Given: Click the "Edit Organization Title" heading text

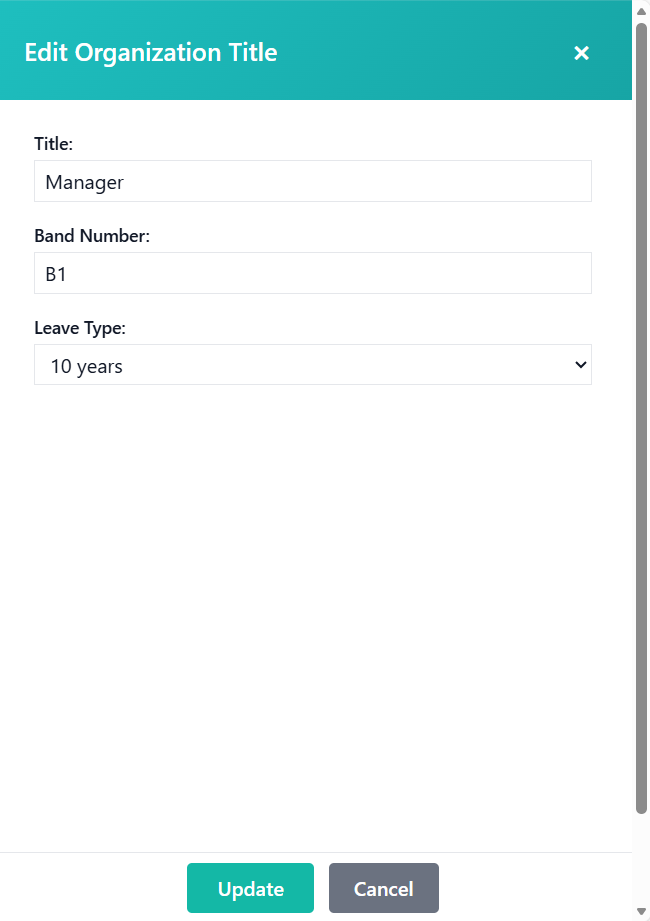Looking at the screenshot, I should coord(151,53).
